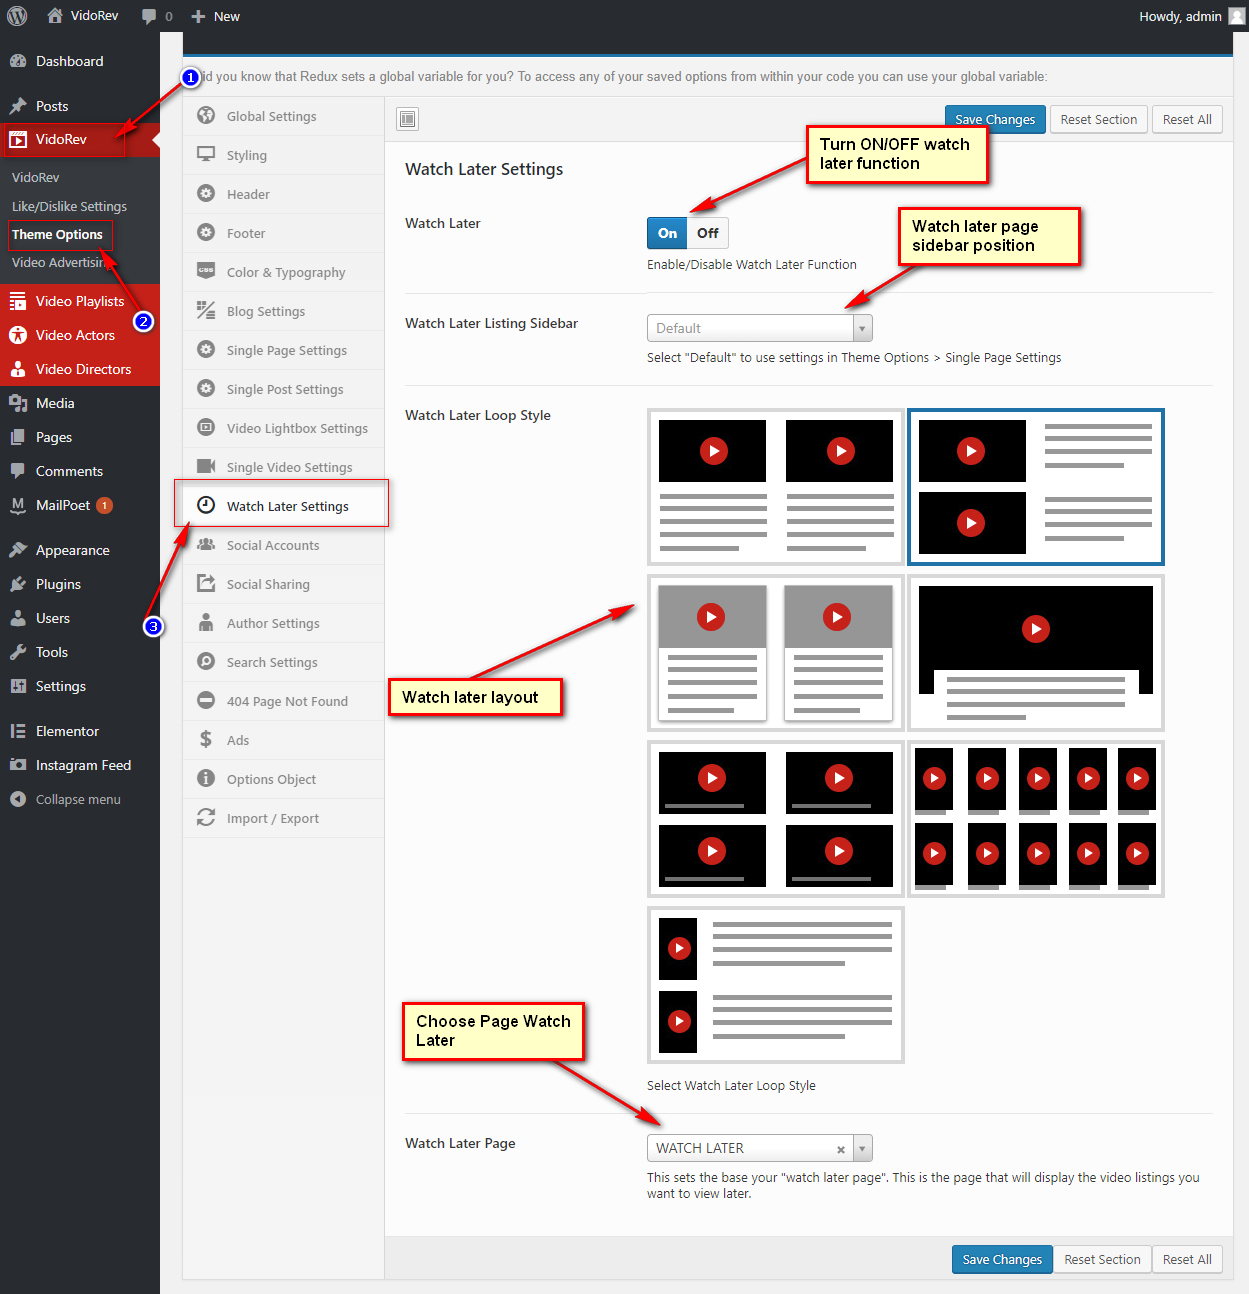Go to Plugins in the admin menu
This screenshot has height=1294, width=1249.
58,584
